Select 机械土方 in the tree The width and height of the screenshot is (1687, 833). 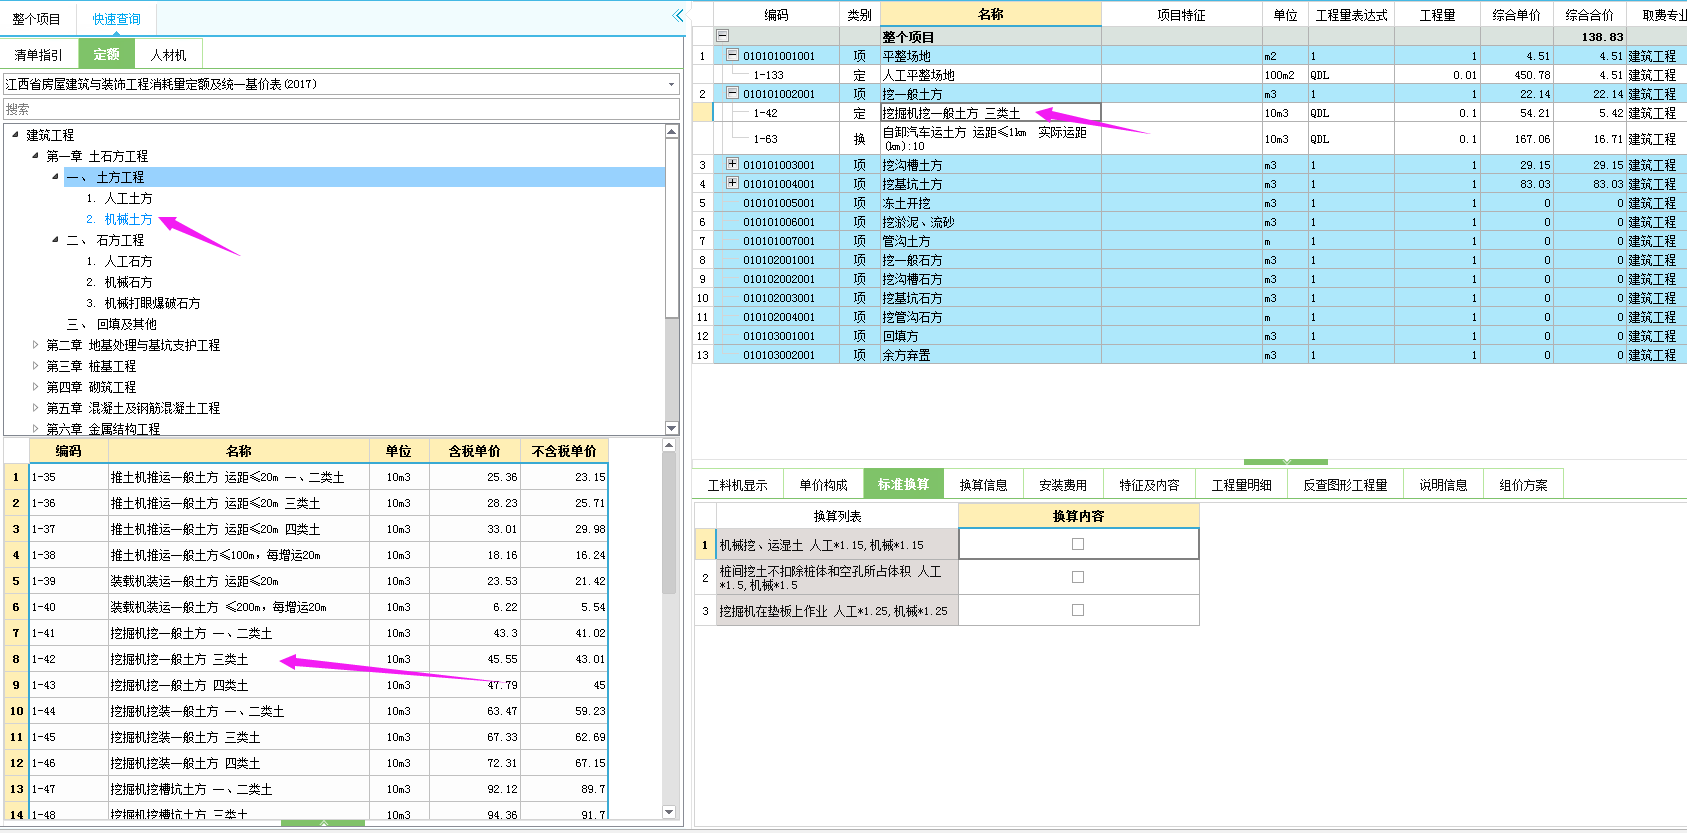point(128,219)
